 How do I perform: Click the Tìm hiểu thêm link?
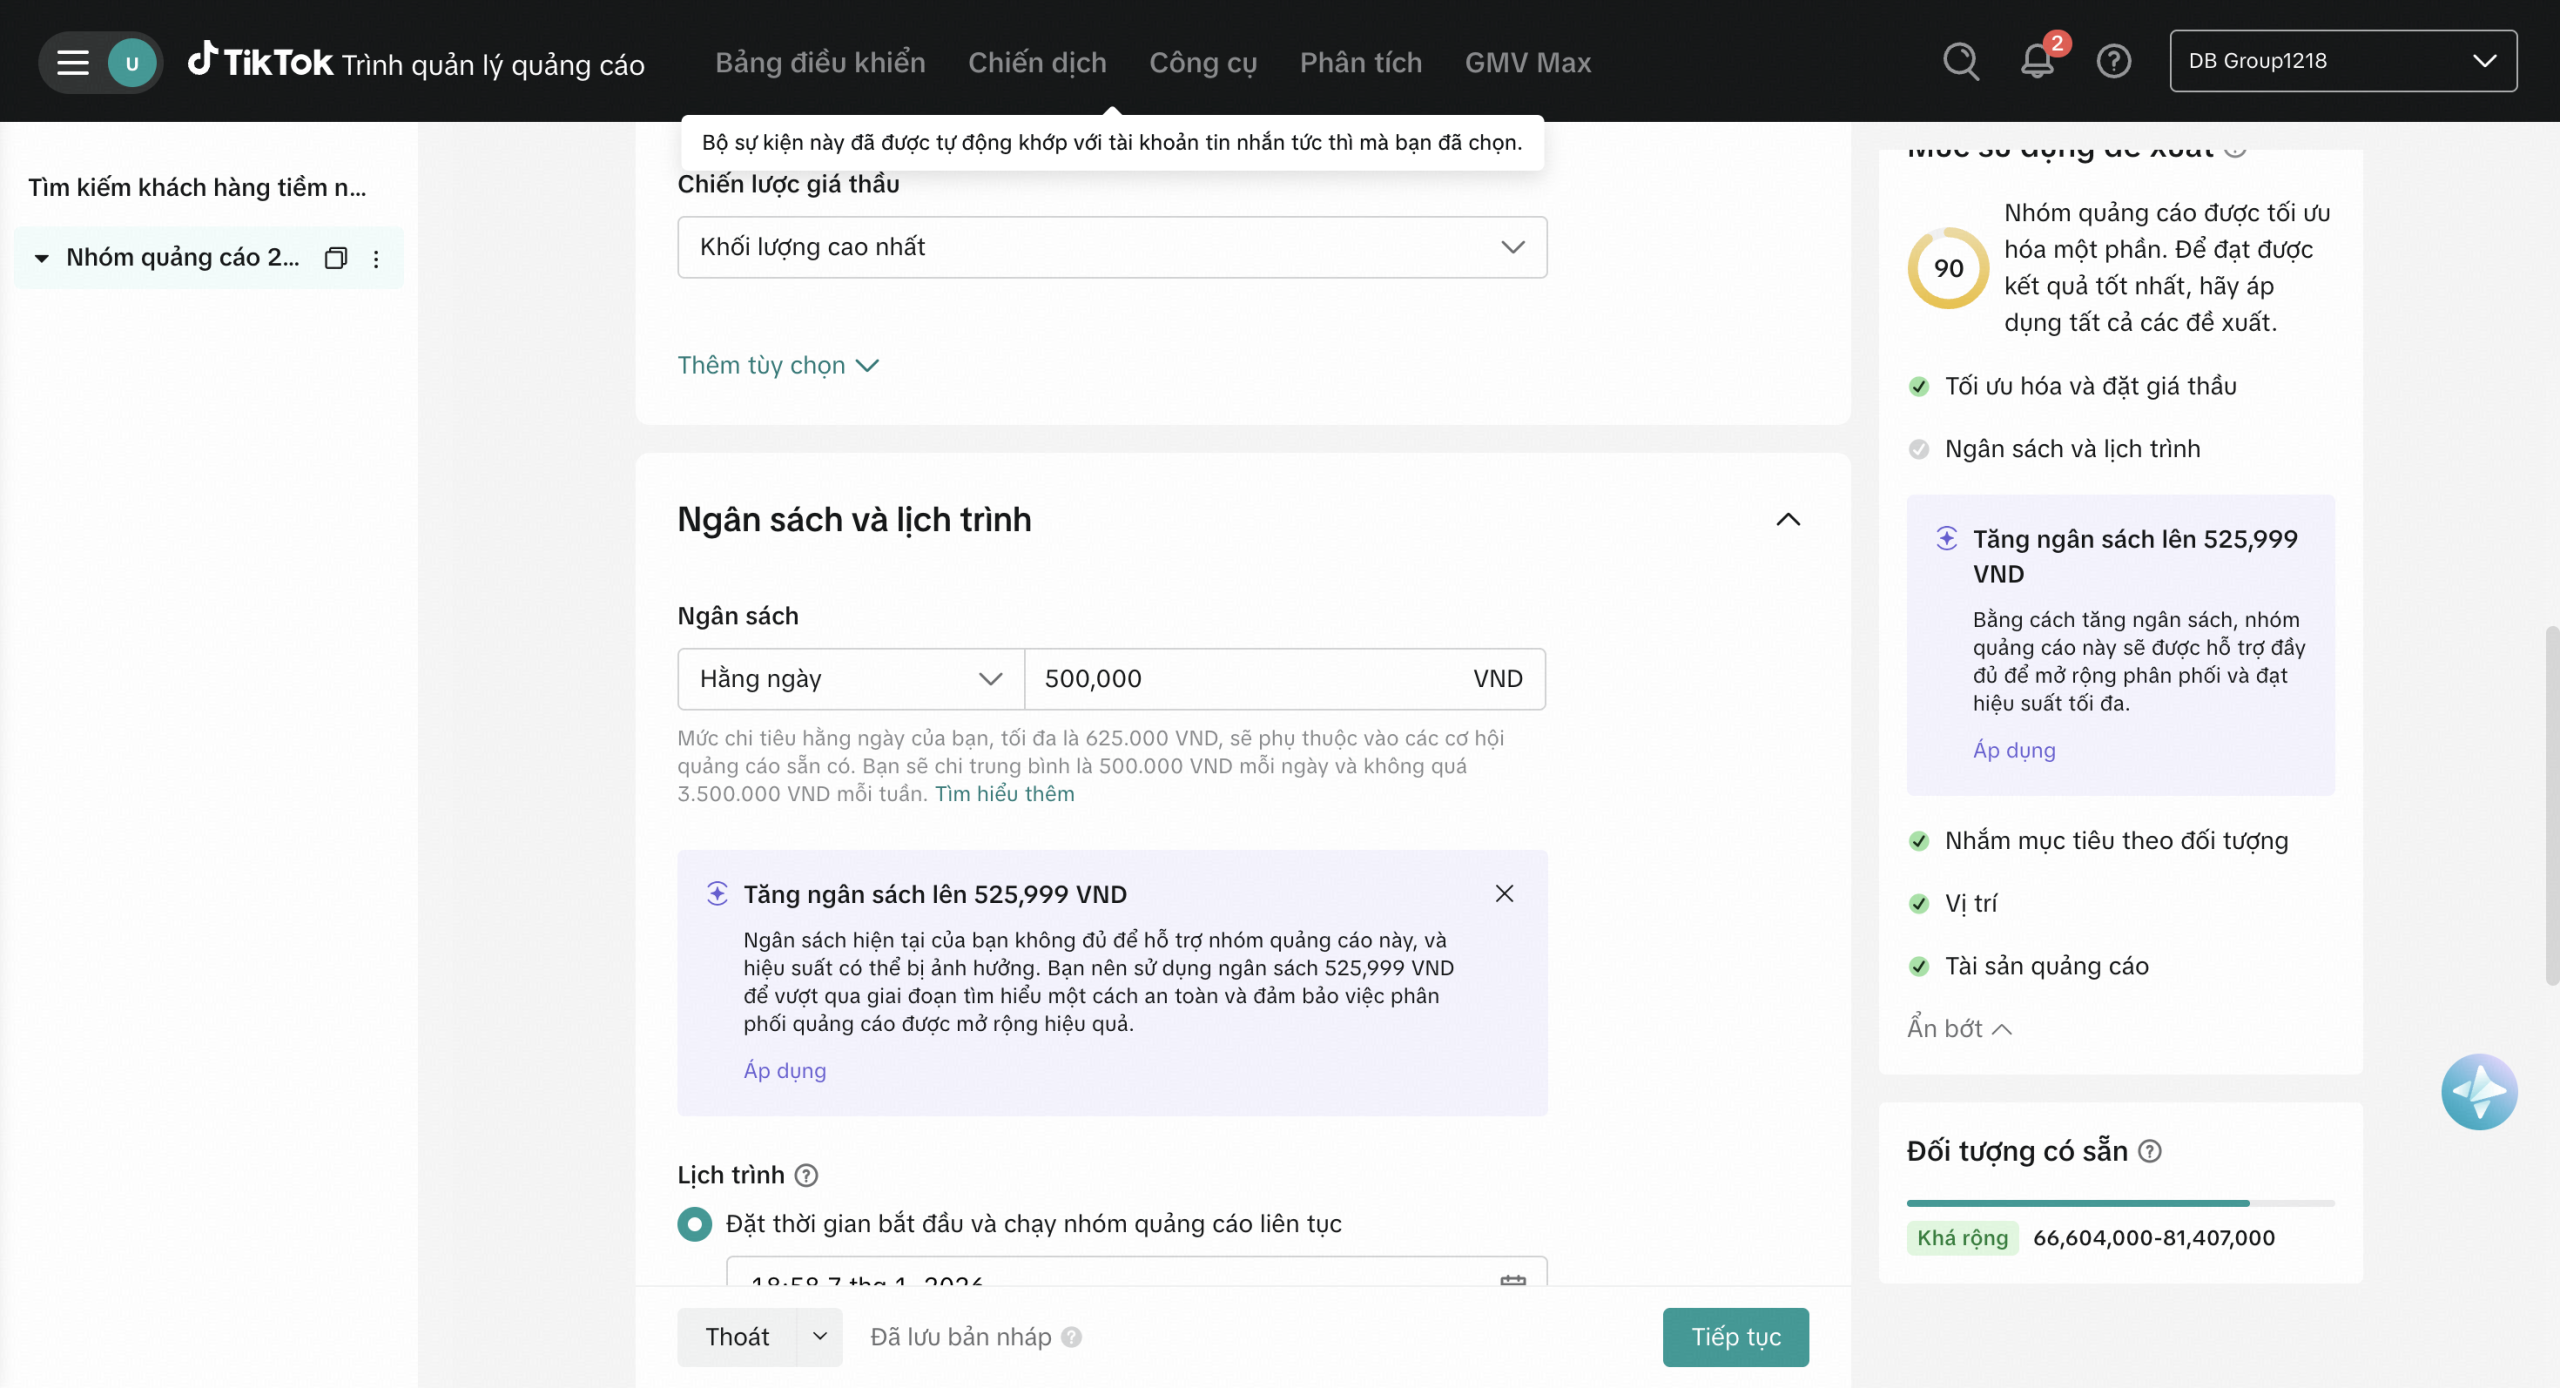click(1004, 794)
